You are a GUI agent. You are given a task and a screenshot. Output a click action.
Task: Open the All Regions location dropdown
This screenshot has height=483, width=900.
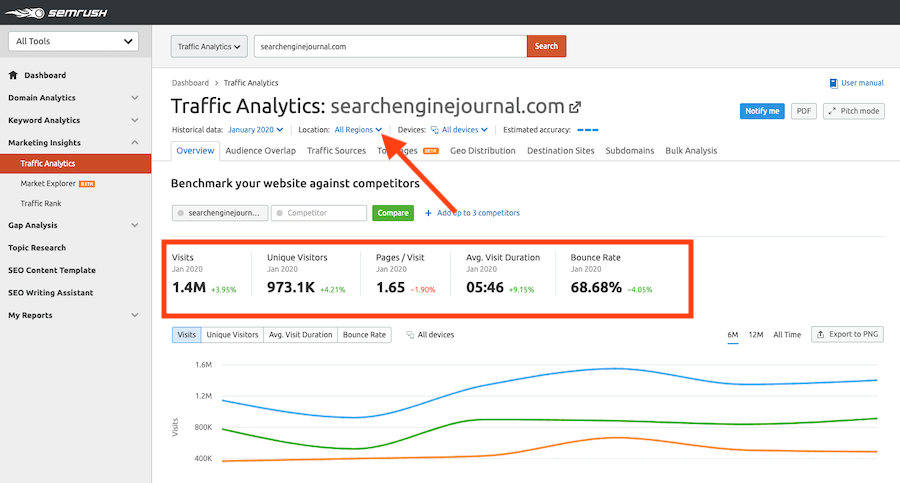point(358,130)
